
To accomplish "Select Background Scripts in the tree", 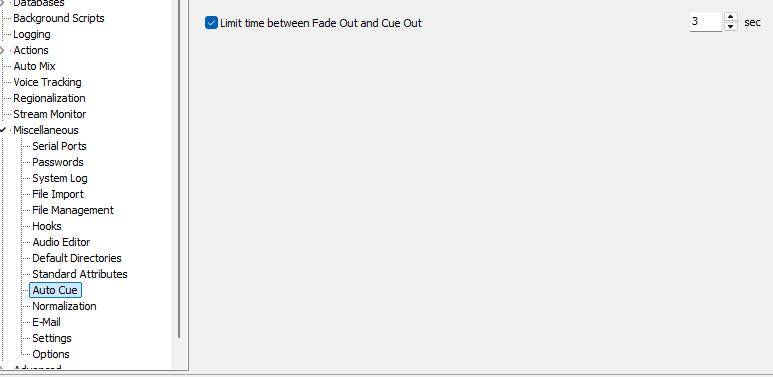I will pos(59,18).
